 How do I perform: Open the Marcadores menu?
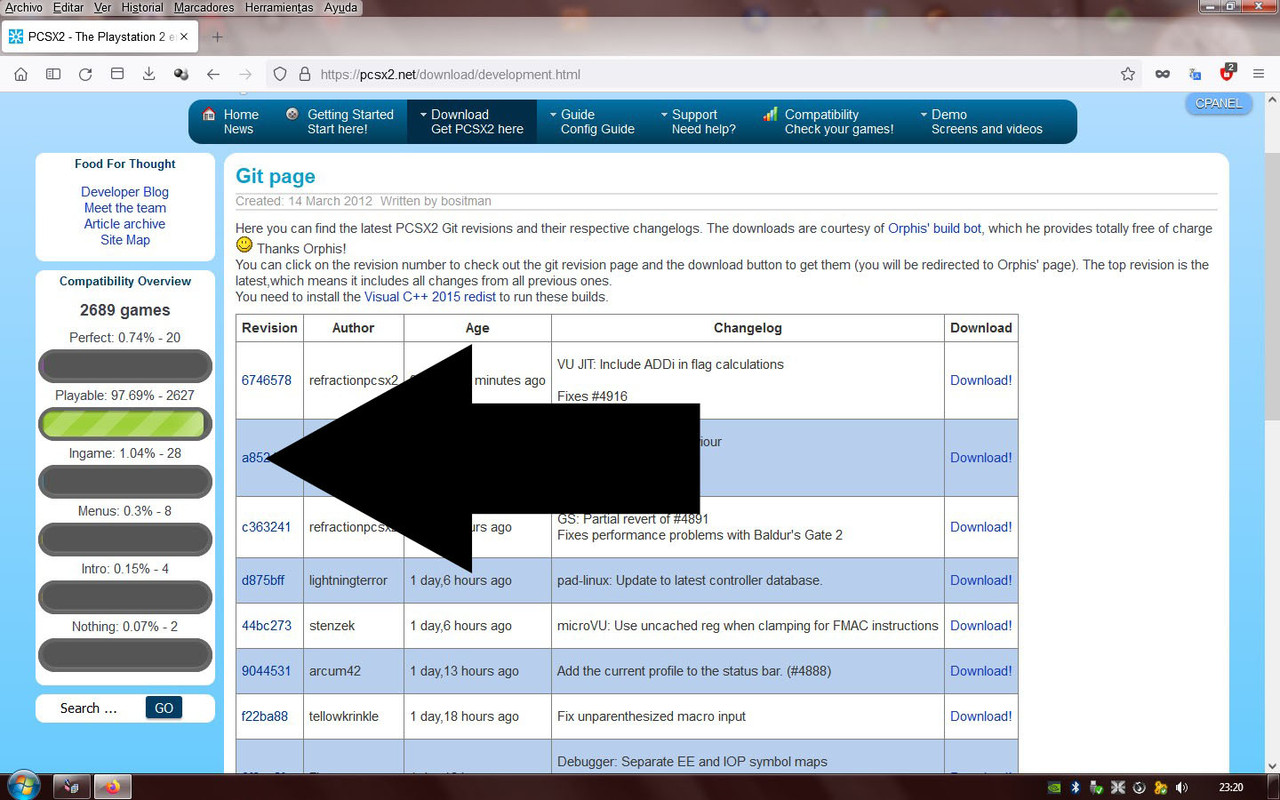(204, 7)
